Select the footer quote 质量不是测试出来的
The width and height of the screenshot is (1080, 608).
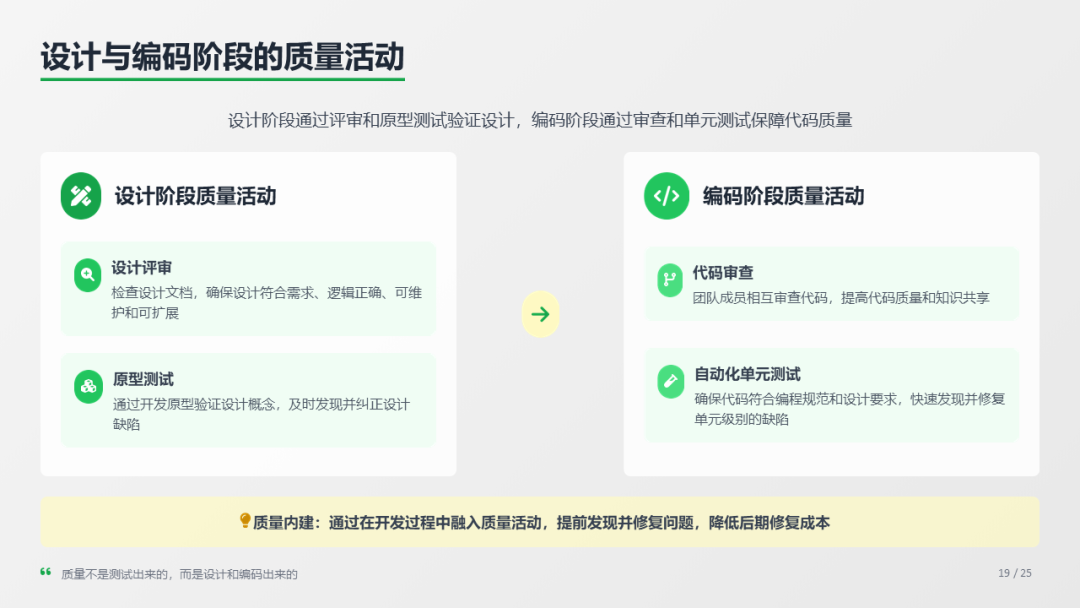pyautogui.click(x=179, y=574)
